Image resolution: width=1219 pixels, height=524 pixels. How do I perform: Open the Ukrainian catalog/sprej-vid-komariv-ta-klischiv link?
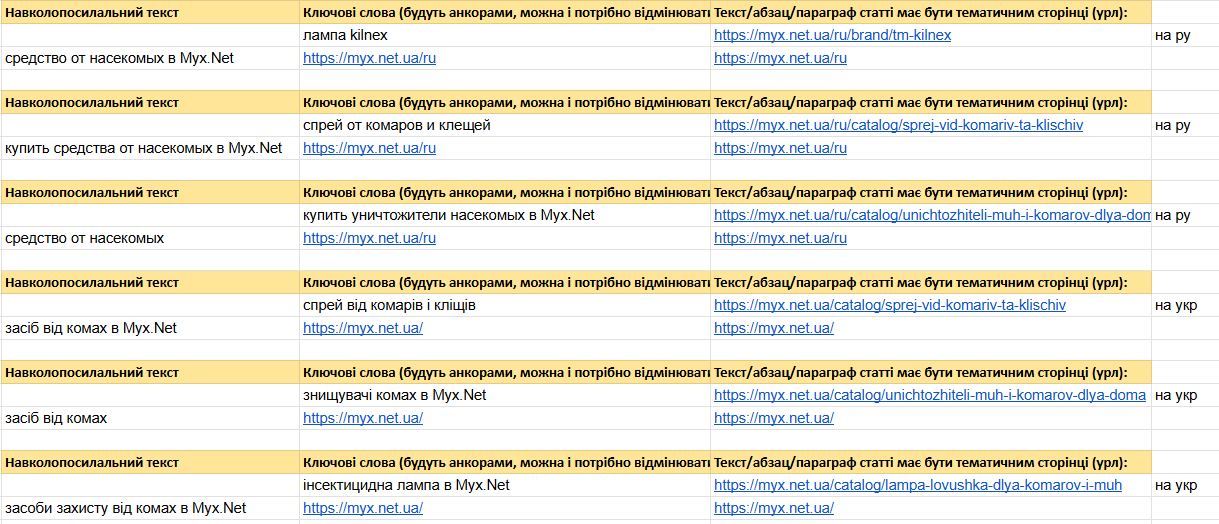(890, 305)
